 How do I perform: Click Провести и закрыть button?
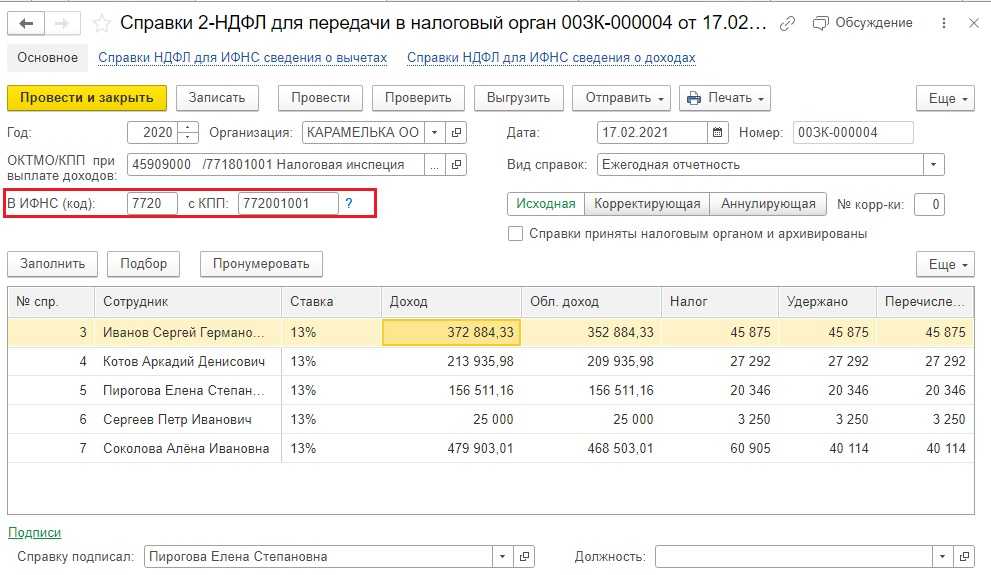[x=87, y=98]
